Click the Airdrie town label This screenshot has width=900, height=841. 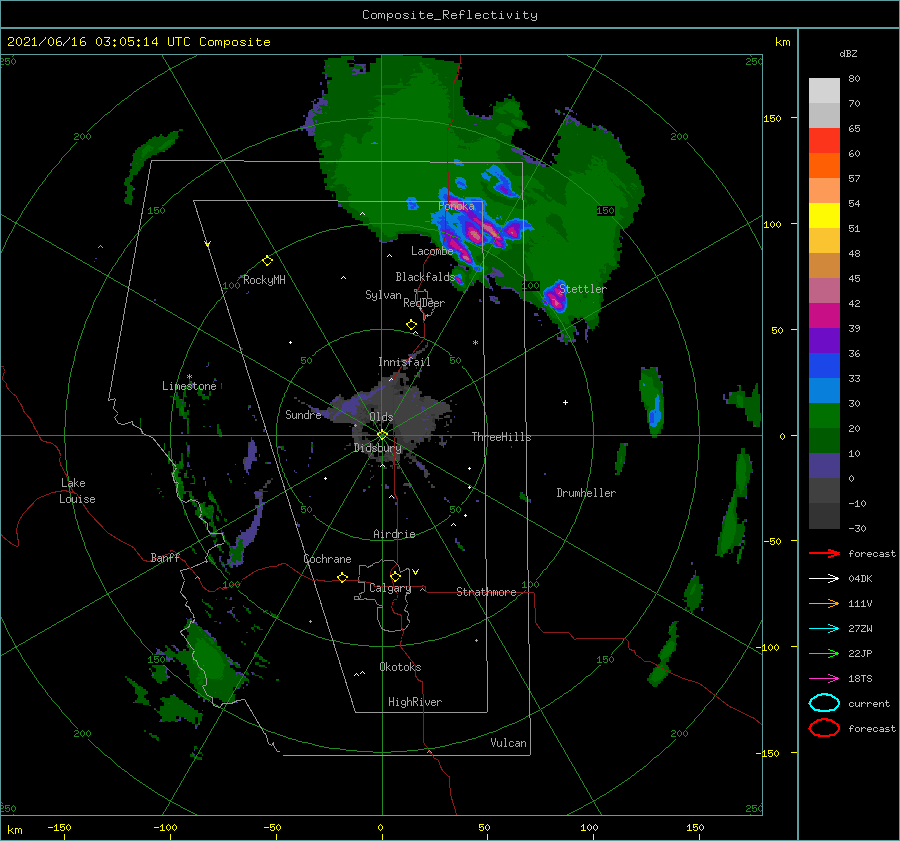point(394,534)
